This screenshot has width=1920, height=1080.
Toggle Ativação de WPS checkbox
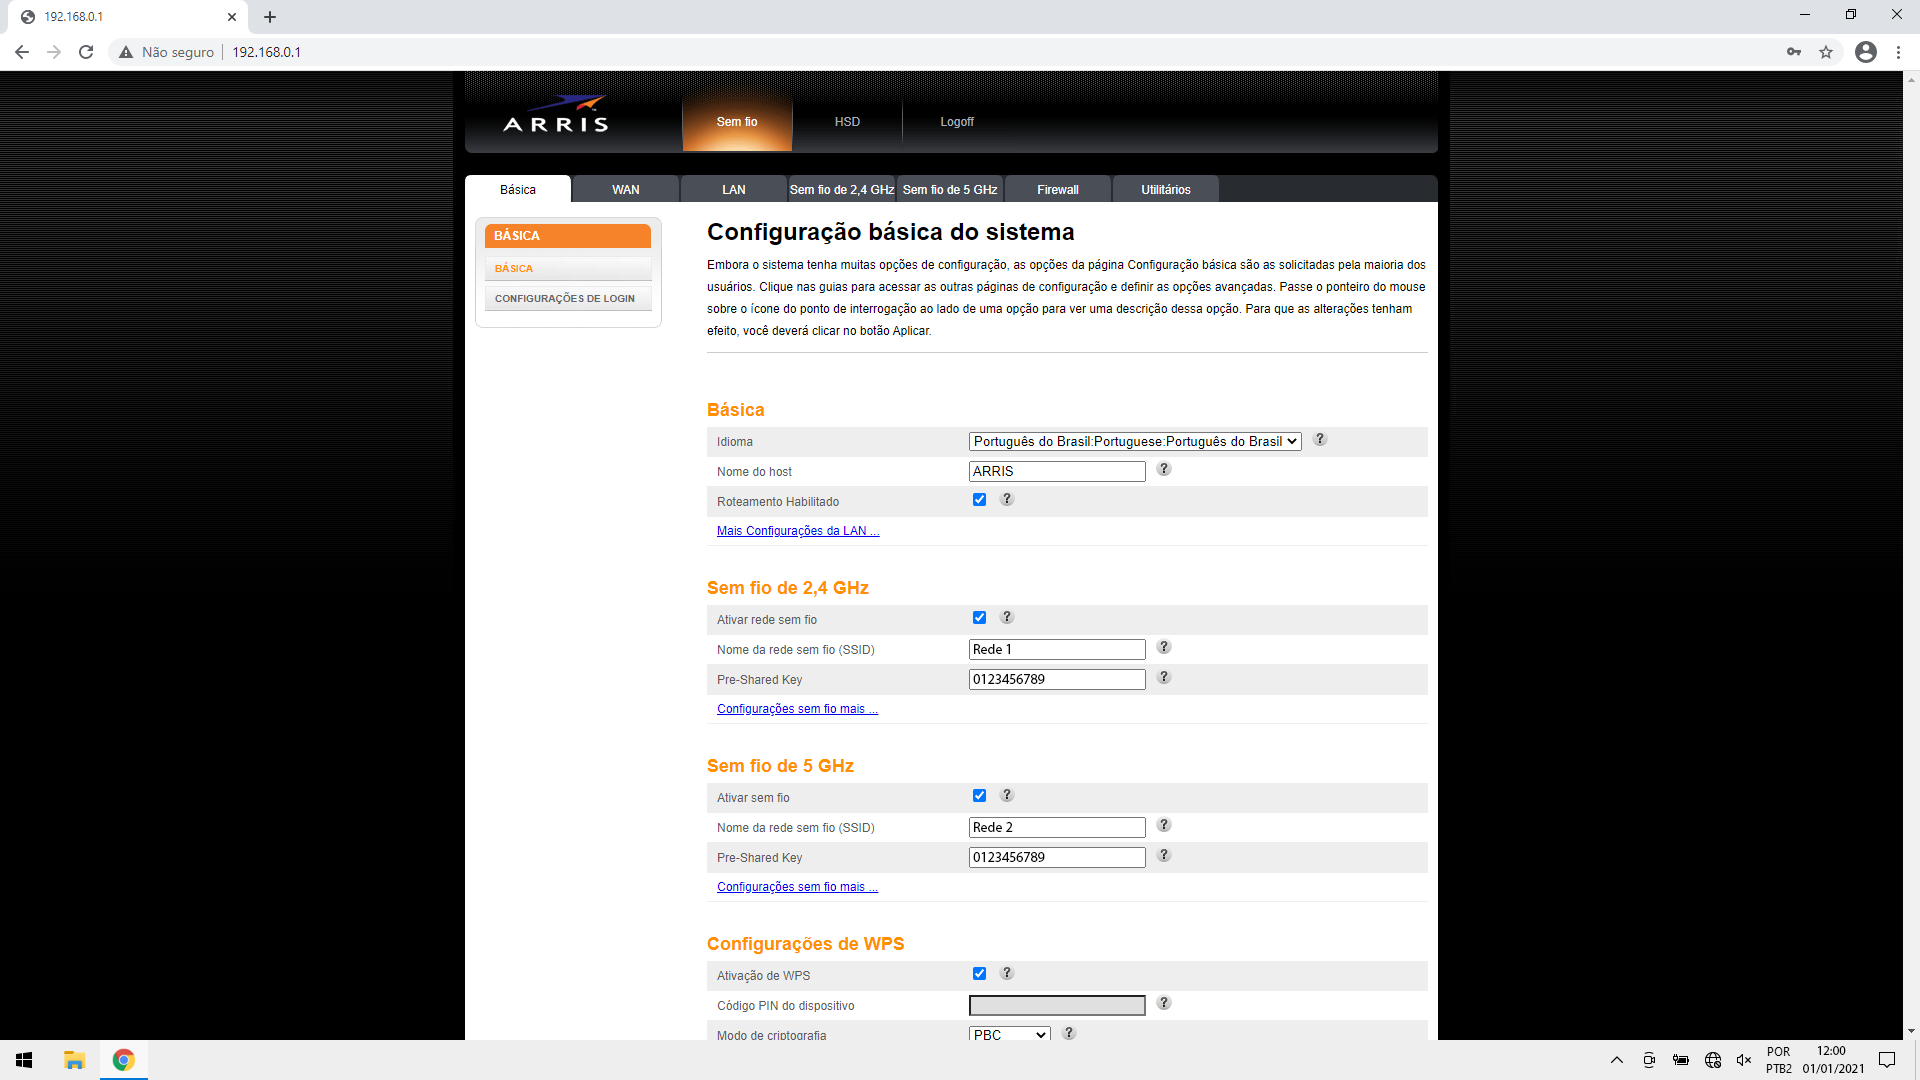pyautogui.click(x=979, y=974)
